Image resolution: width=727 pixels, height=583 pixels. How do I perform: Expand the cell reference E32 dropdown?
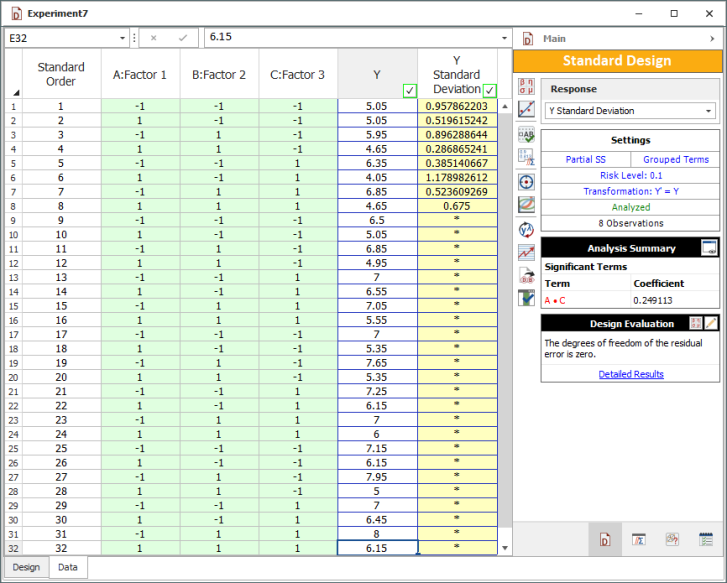[123, 37]
